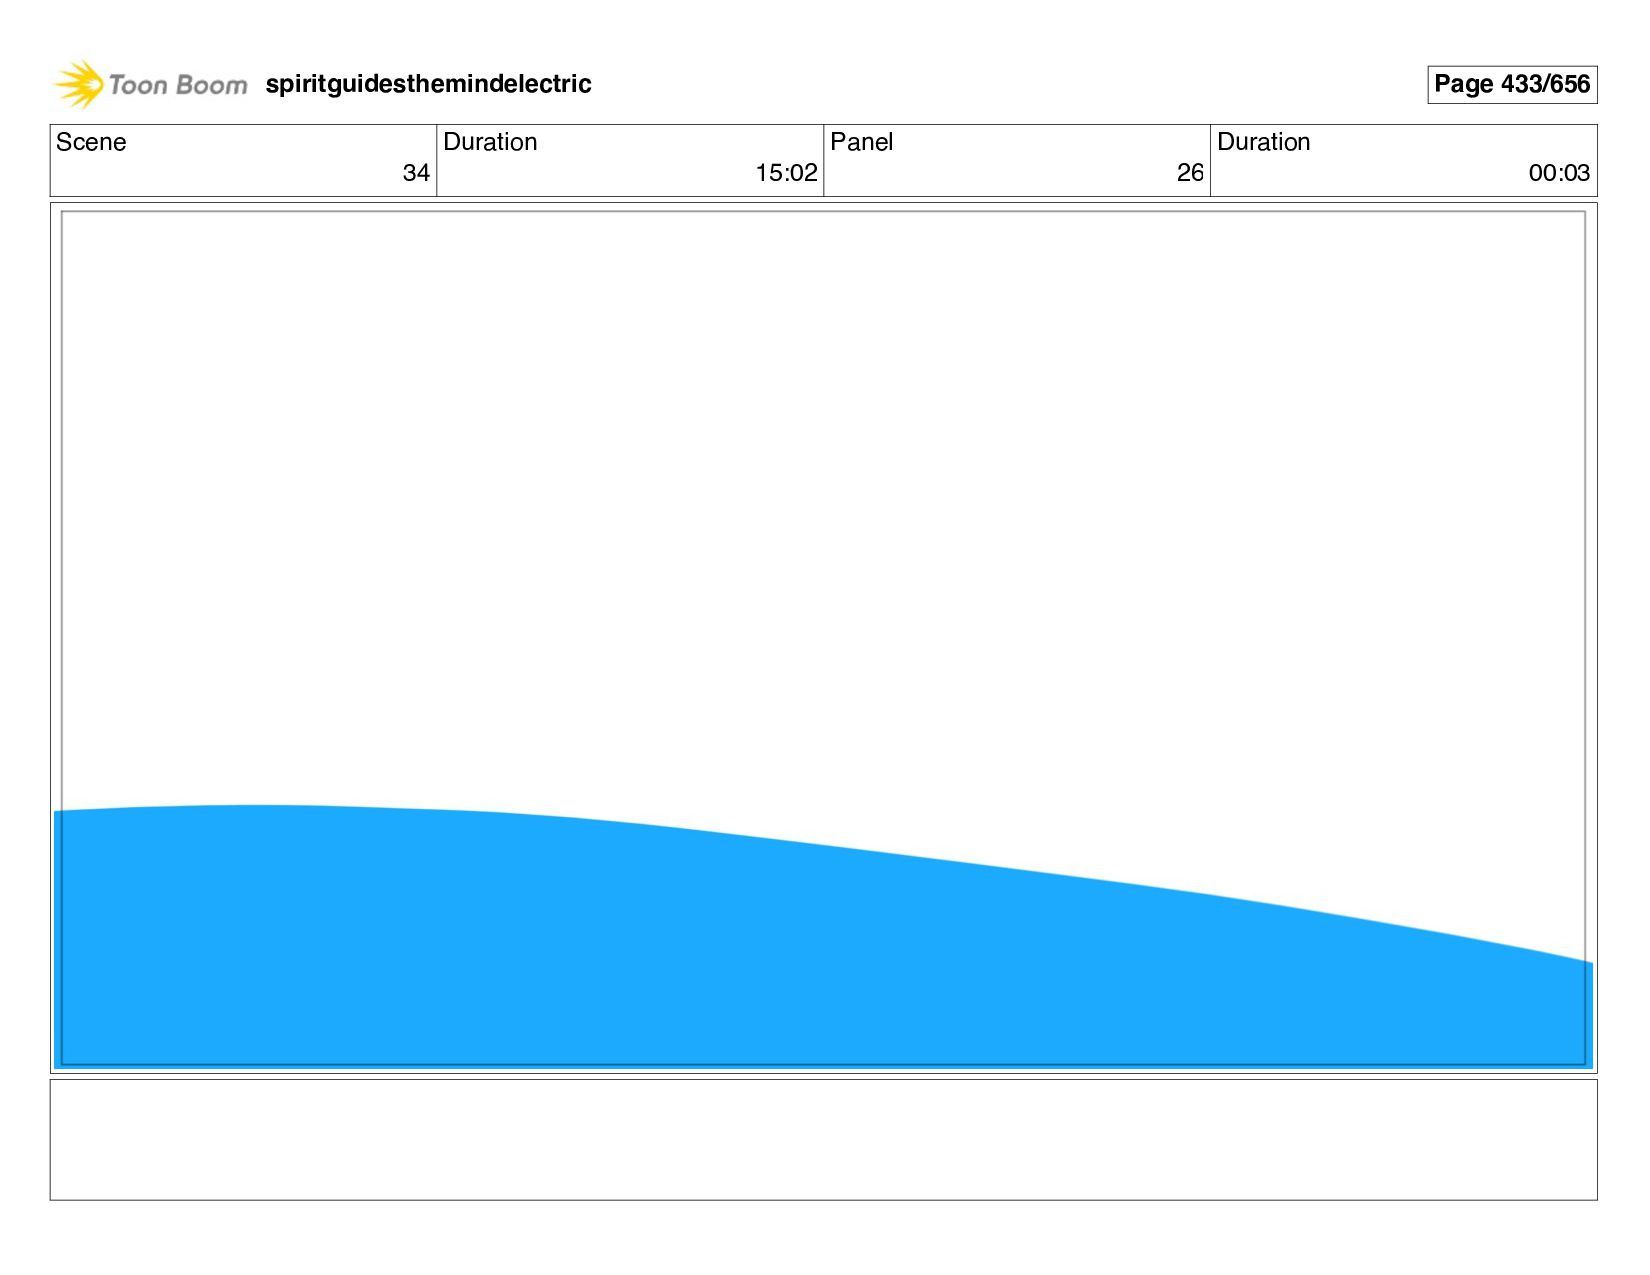Screen dimensions: 1650x1275
Task: Click the Page 433/656 indicator box
Action: click(1512, 84)
